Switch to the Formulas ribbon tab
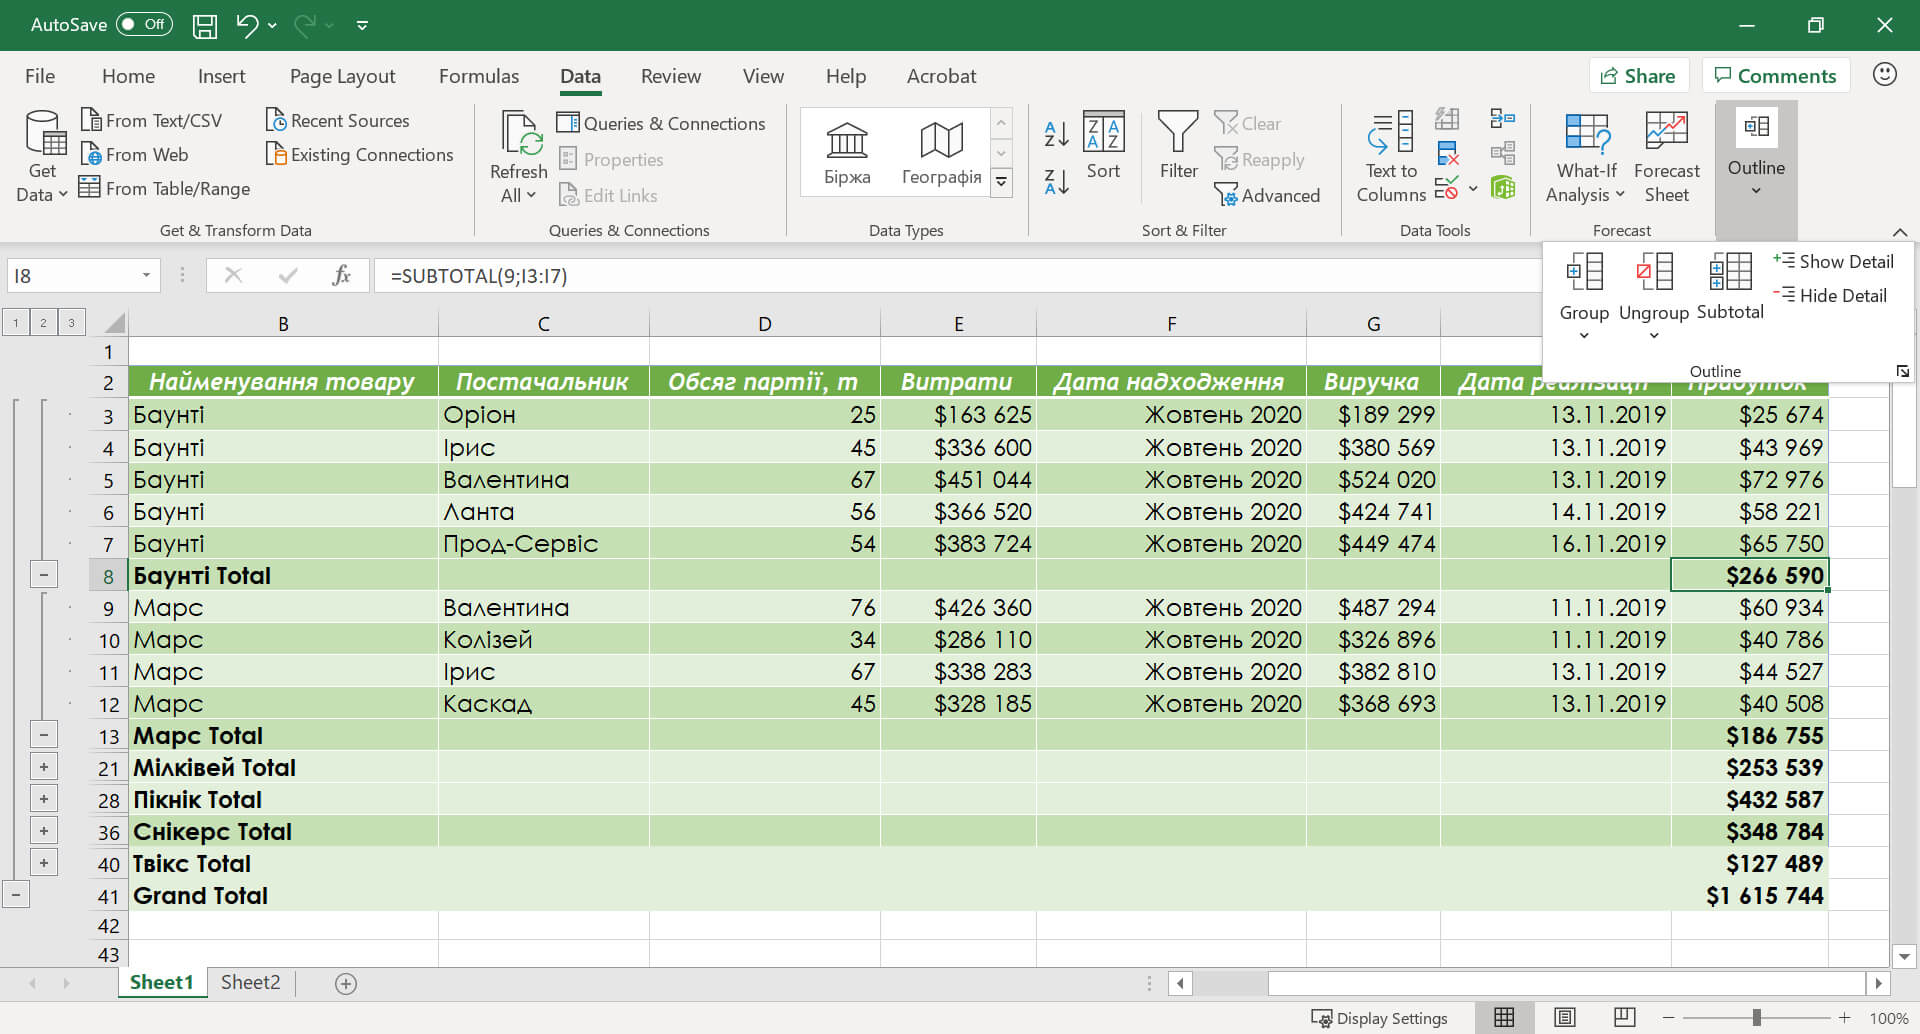The width and height of the screenshot is (1920, 1034). (478, 76)
